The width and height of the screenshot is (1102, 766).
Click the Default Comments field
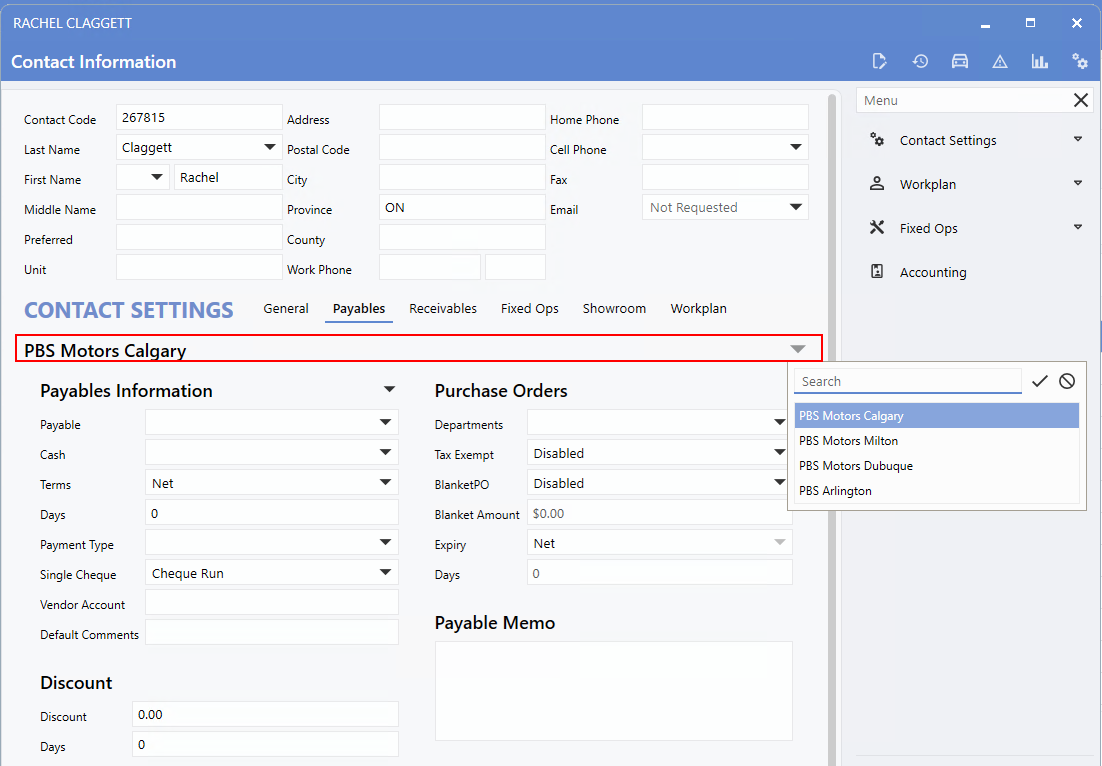tap(272, 632)
